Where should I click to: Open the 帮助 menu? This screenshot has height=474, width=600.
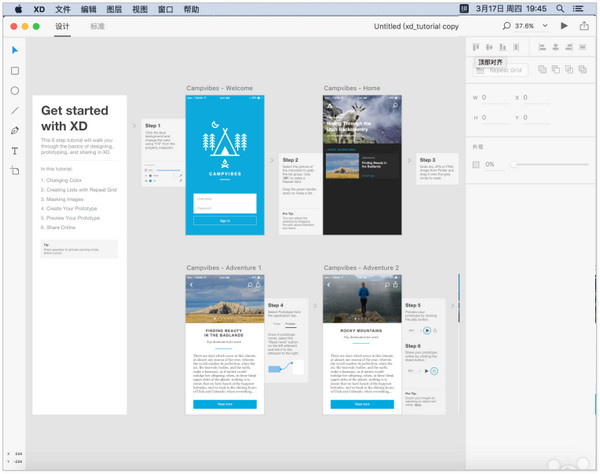[x=191, y=9]
